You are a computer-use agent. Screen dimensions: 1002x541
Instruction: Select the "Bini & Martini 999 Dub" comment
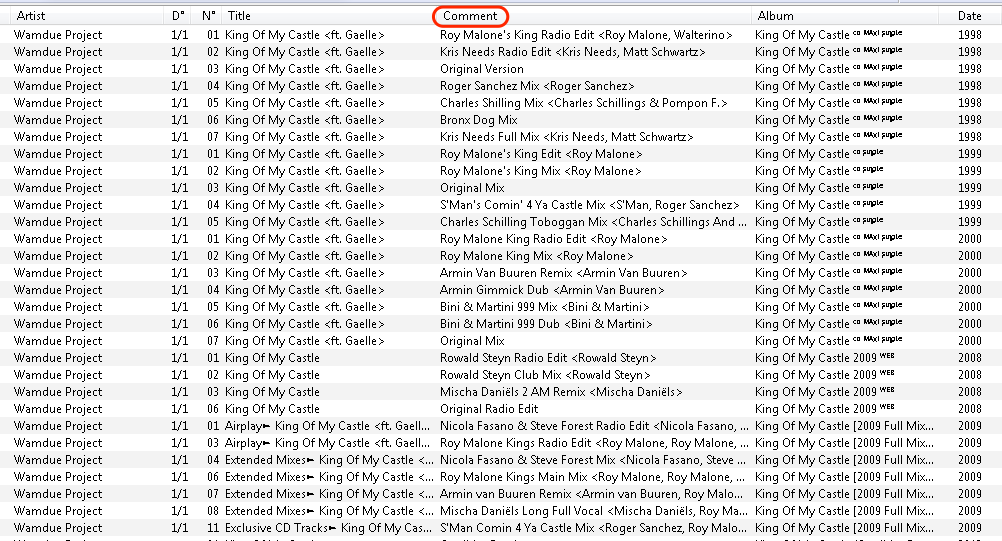point(546,324)
